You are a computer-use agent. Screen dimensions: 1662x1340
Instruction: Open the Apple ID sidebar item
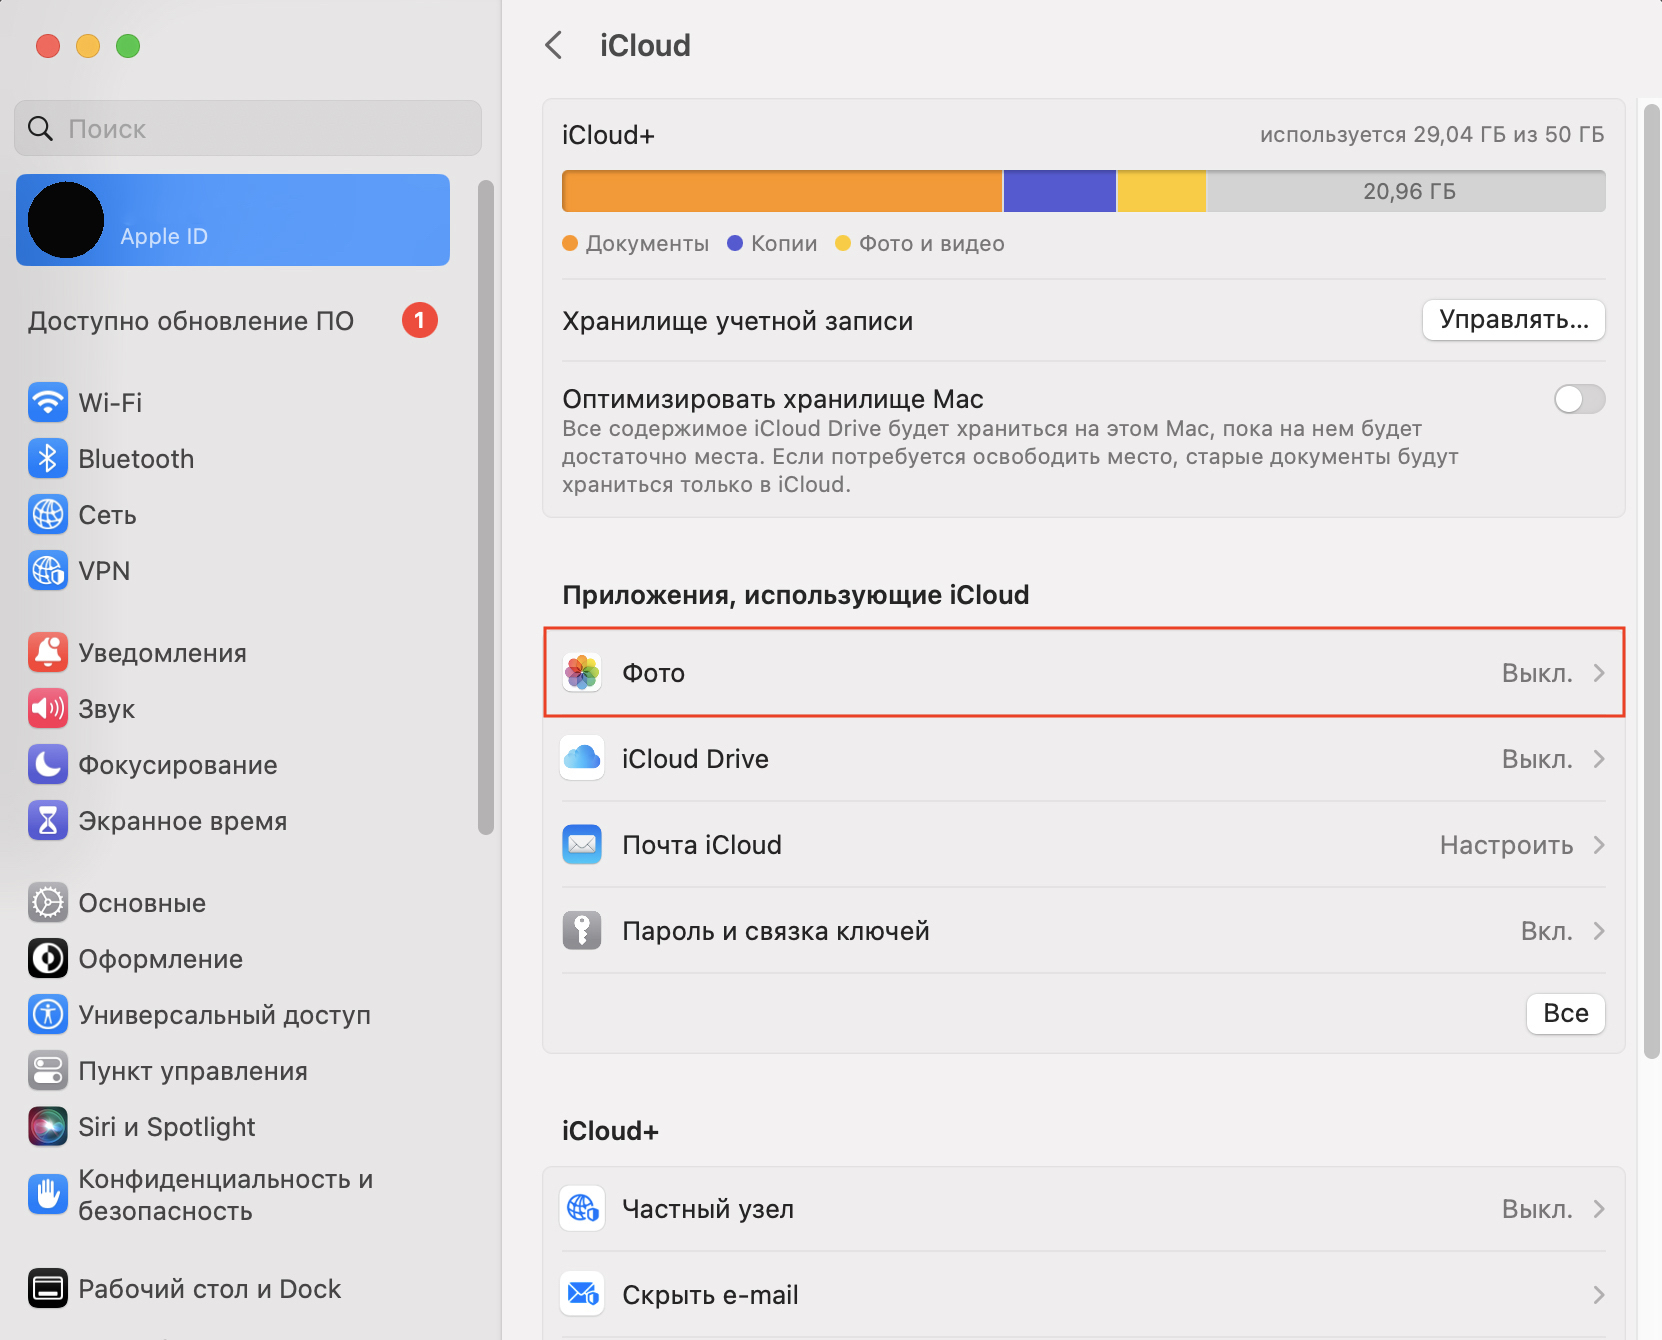point(233,220)
